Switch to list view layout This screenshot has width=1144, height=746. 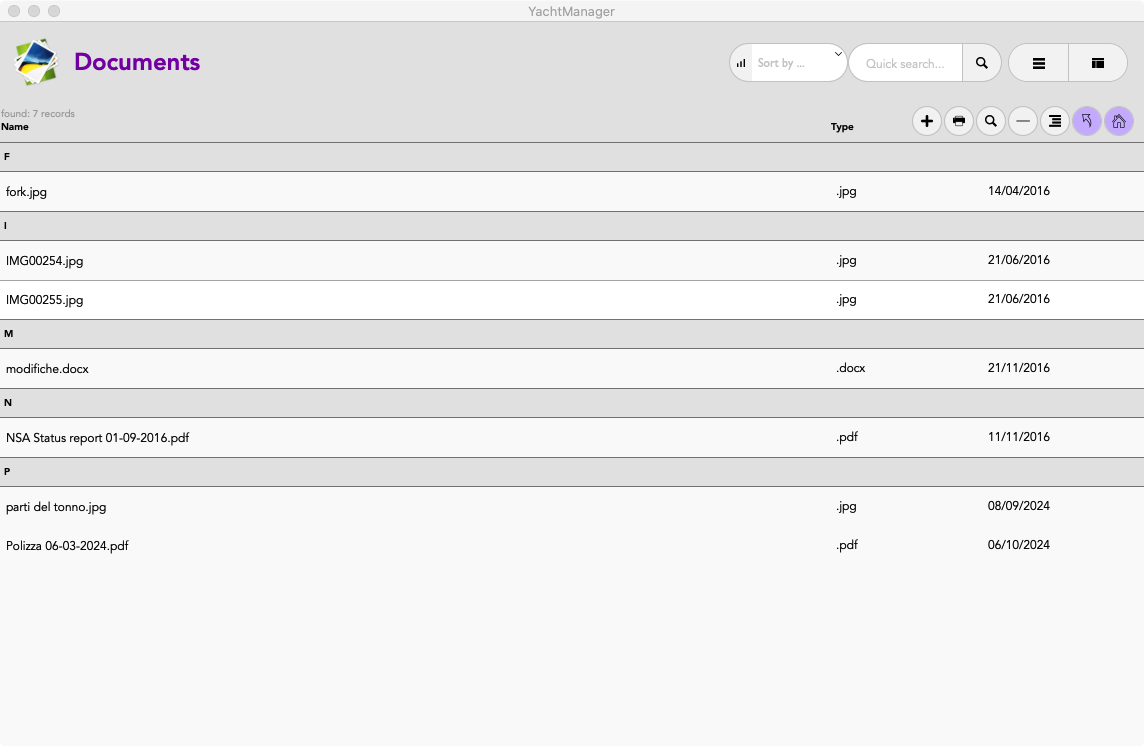[x=1039, y=63]
